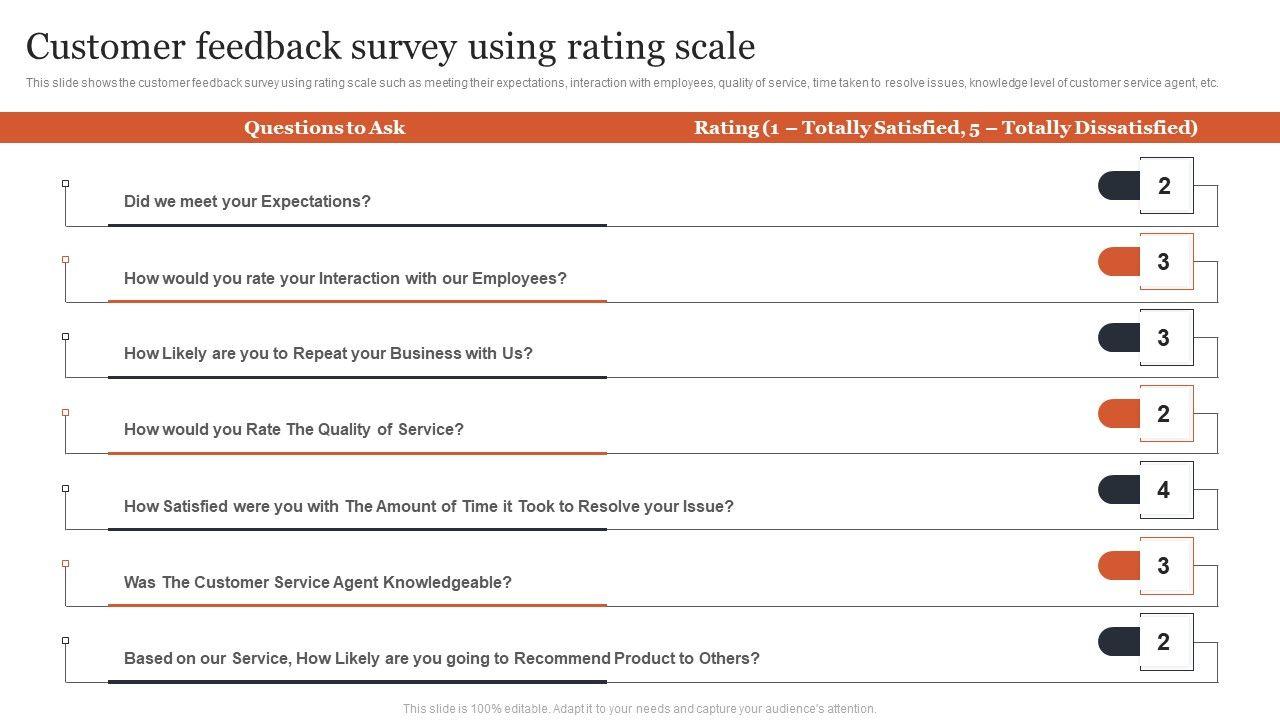Click the question about time to resolve your issue
This screenshot has width=1280, height=720.
coord(428,507)
